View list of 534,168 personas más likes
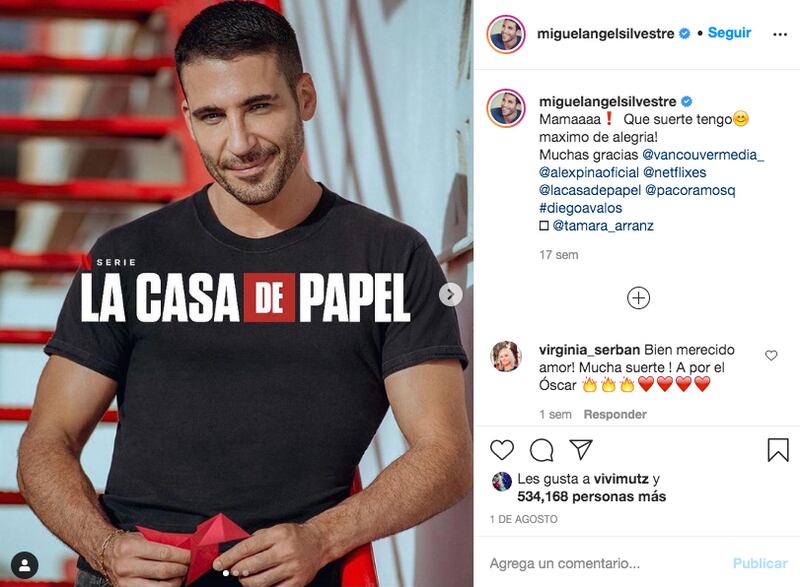 click(591, 496)
